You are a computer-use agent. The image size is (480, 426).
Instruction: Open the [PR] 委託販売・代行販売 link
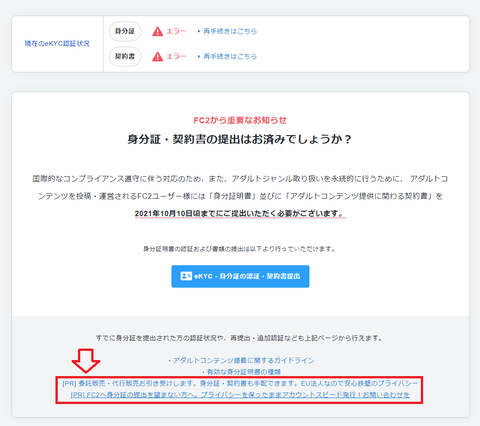[240, 383]
